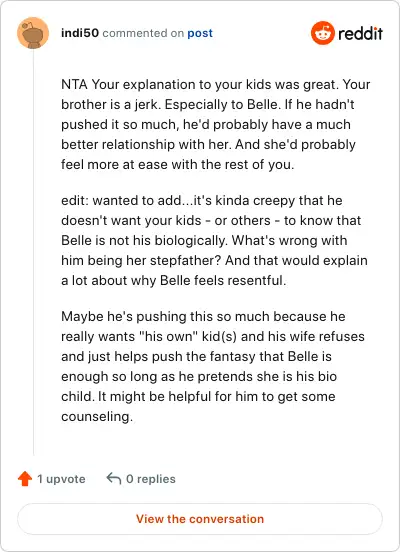Image resolution: width=400 pixels, height=552 pixels.
Task: Upvote the comment with orange arrow
Action: coord(25,479)
